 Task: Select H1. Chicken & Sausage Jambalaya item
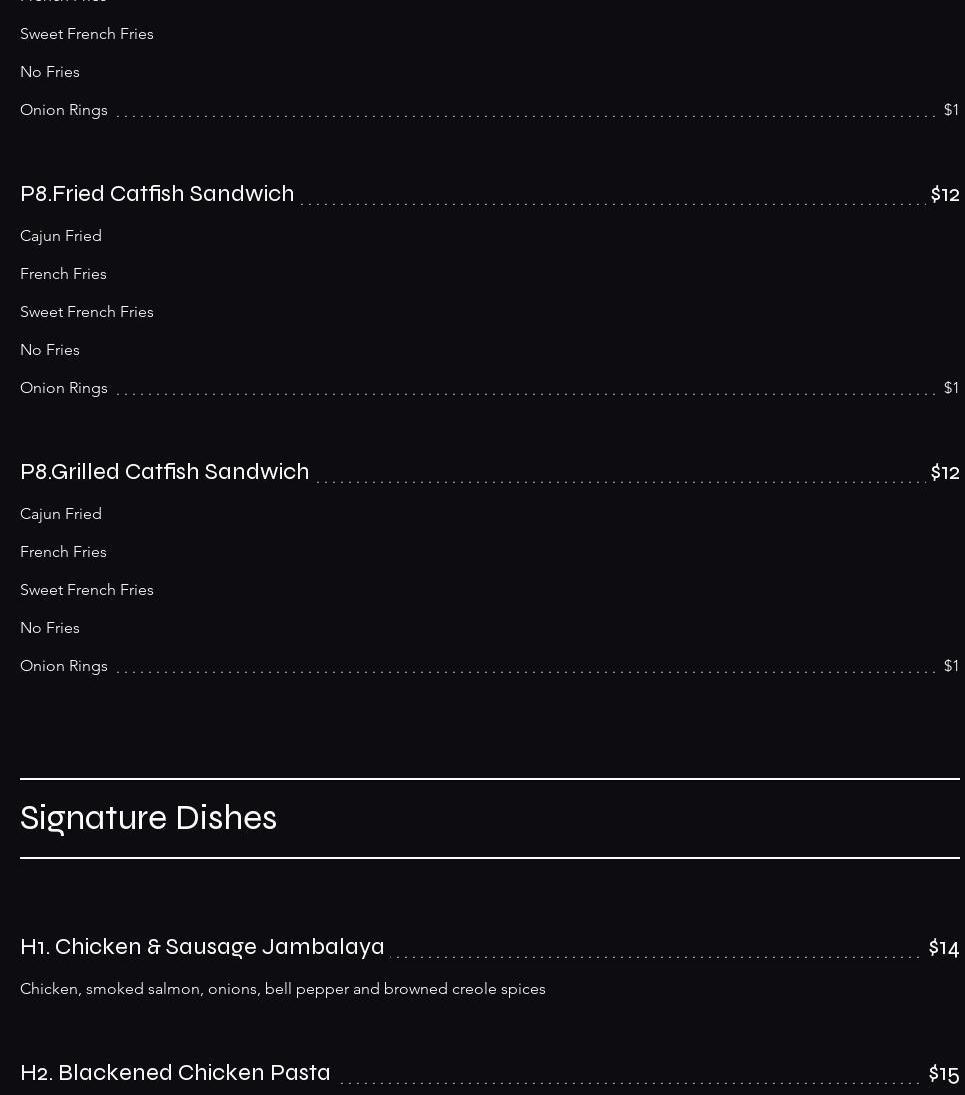[x=202, y=947]
